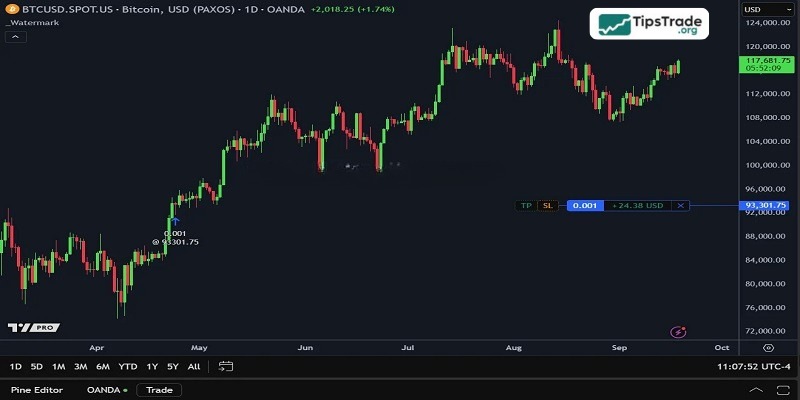Click the blue buy arrow marker on chart

coord(175,220)
